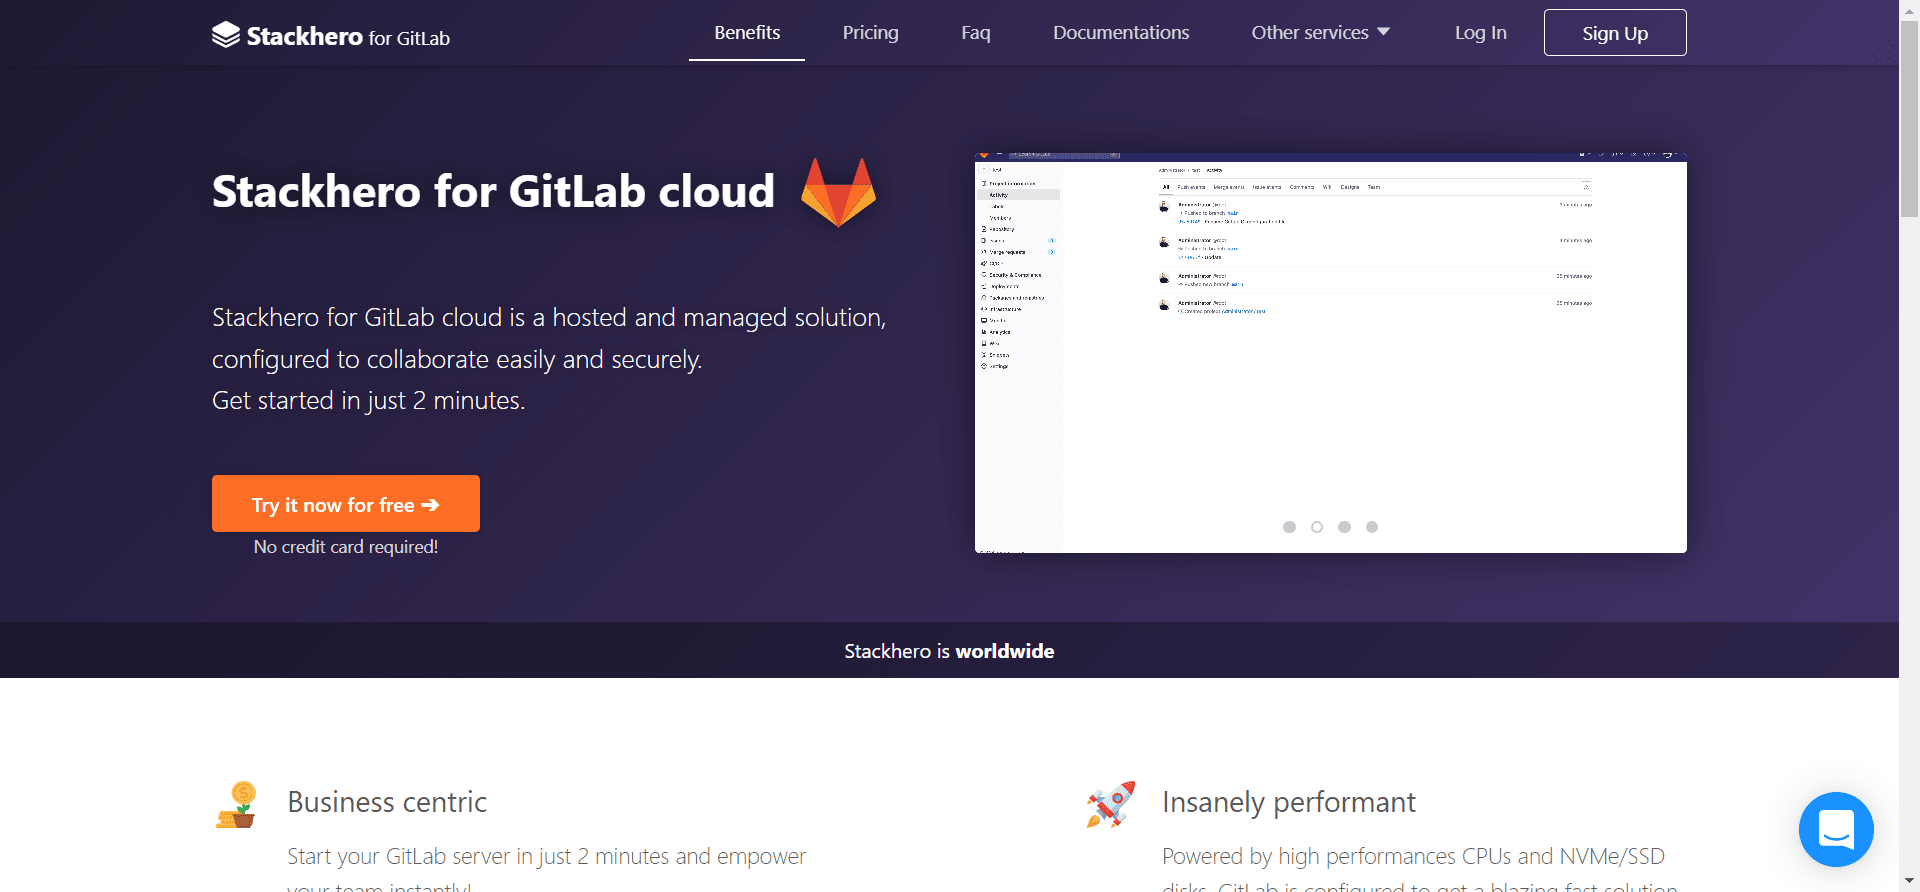Click the Stackhero layered logo icon

tap(226, 35)
